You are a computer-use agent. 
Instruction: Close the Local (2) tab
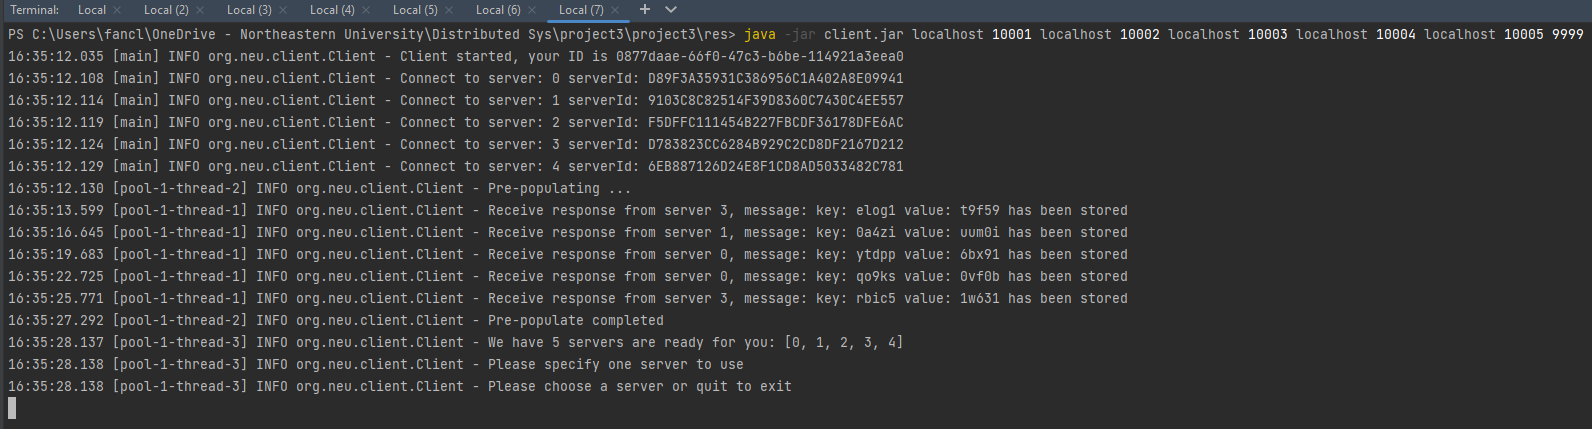point(200,10)
